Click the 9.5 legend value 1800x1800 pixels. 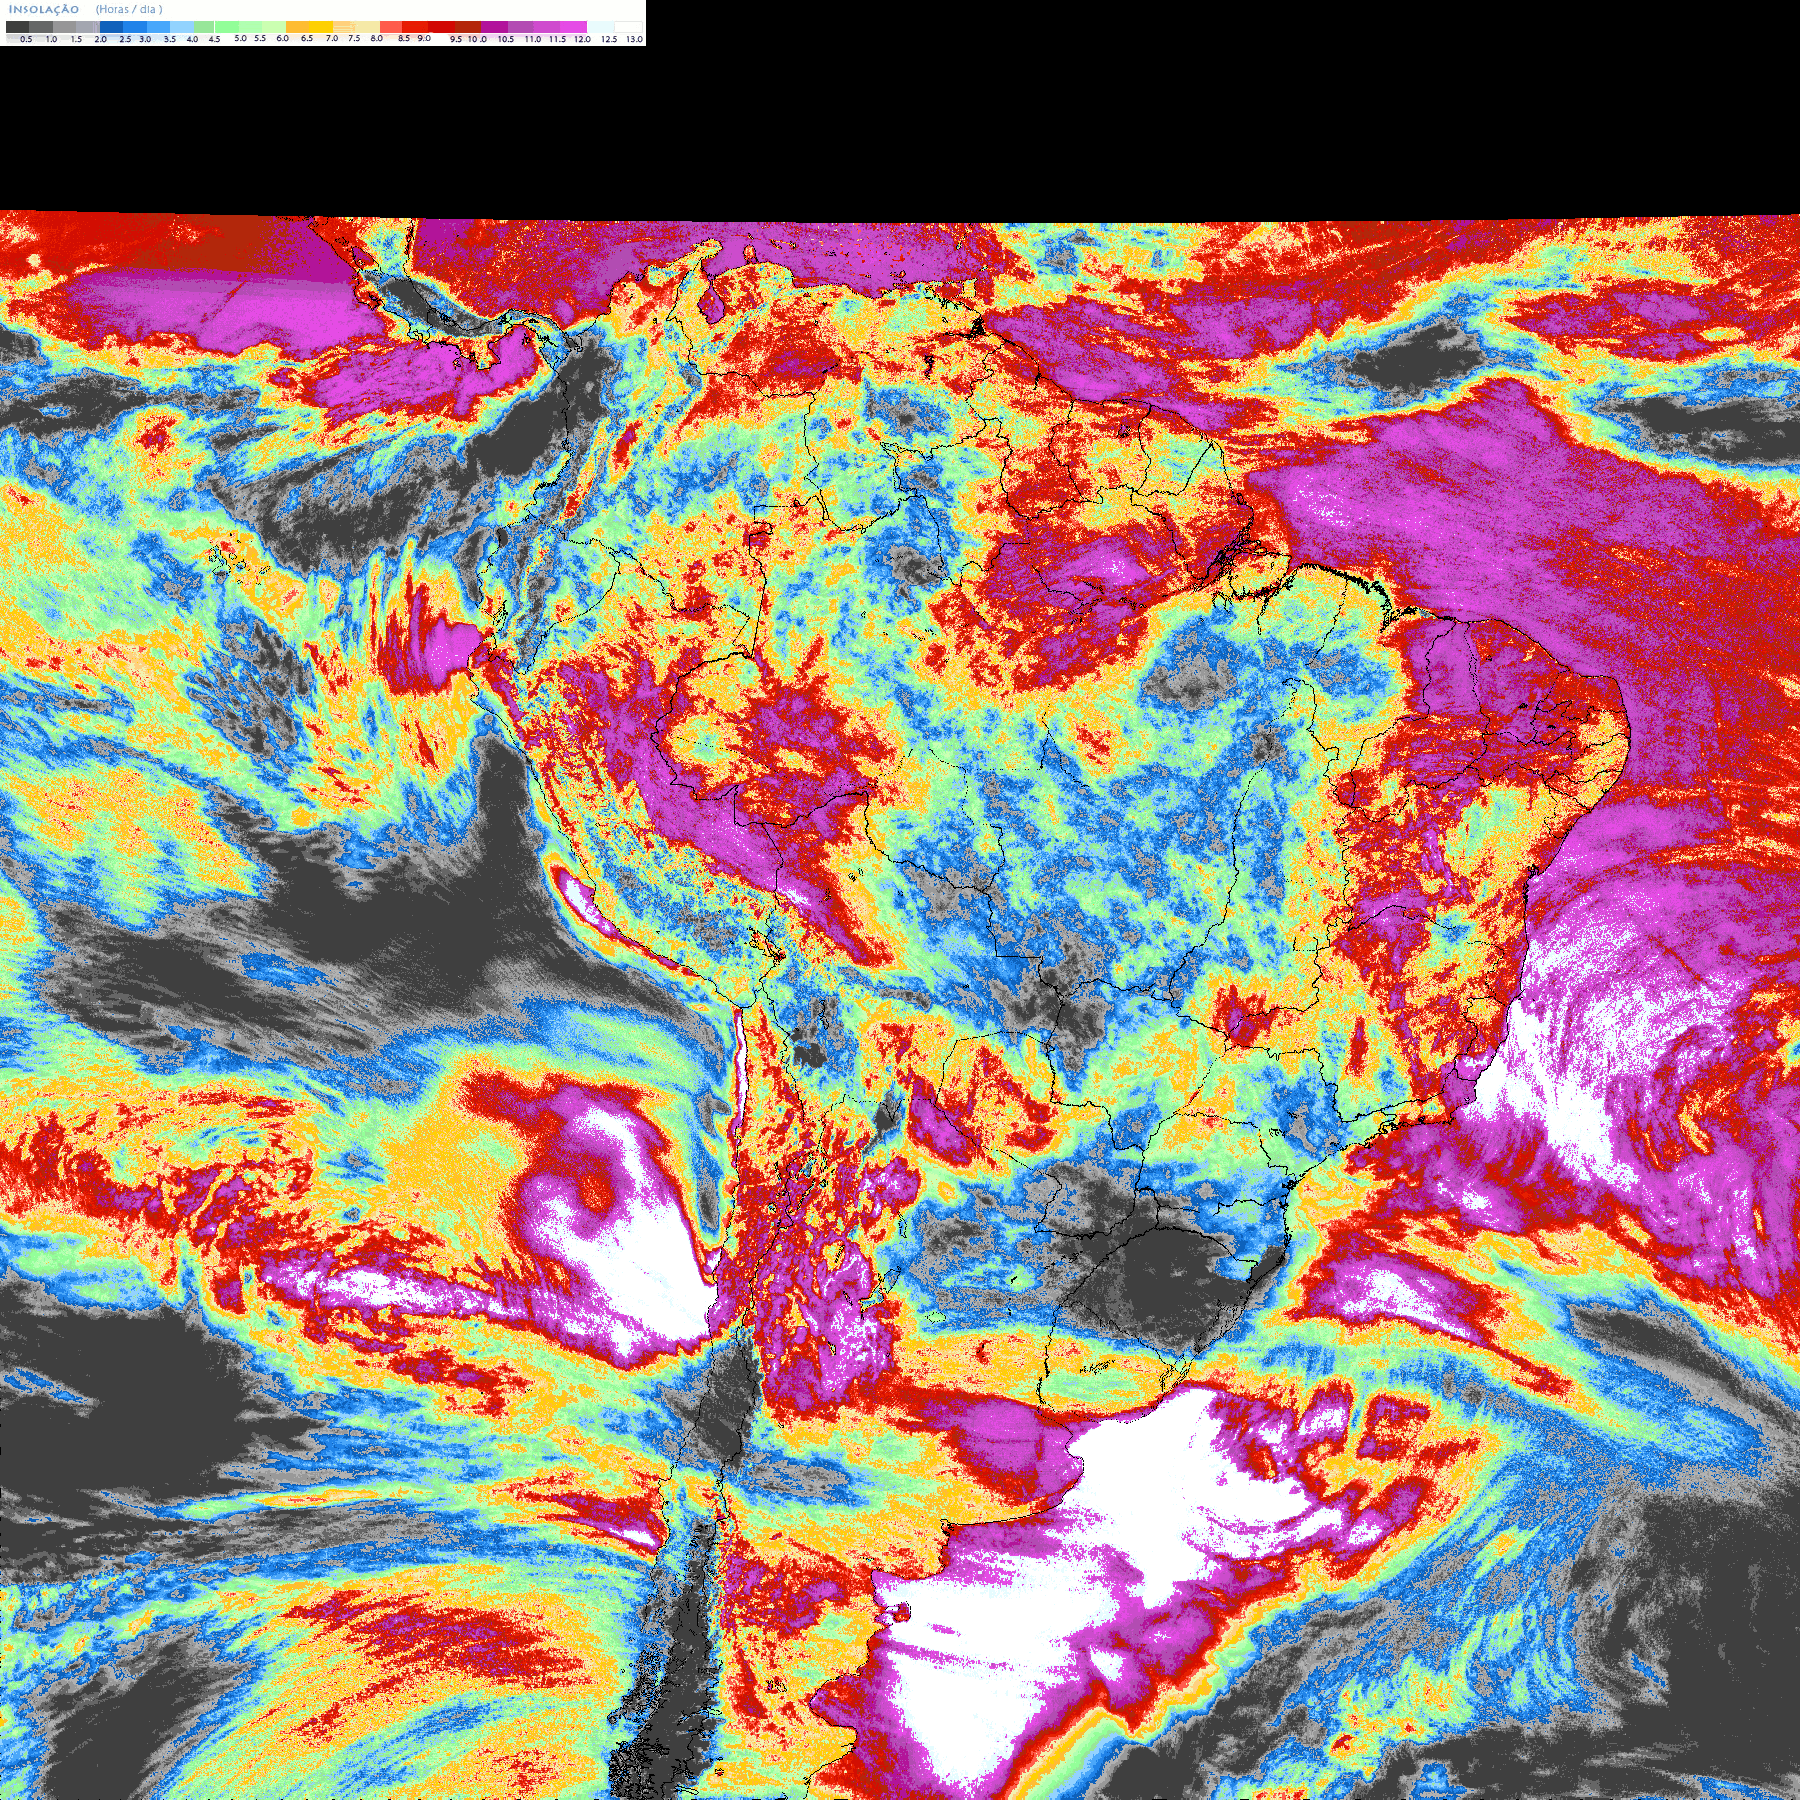(456, 39)
